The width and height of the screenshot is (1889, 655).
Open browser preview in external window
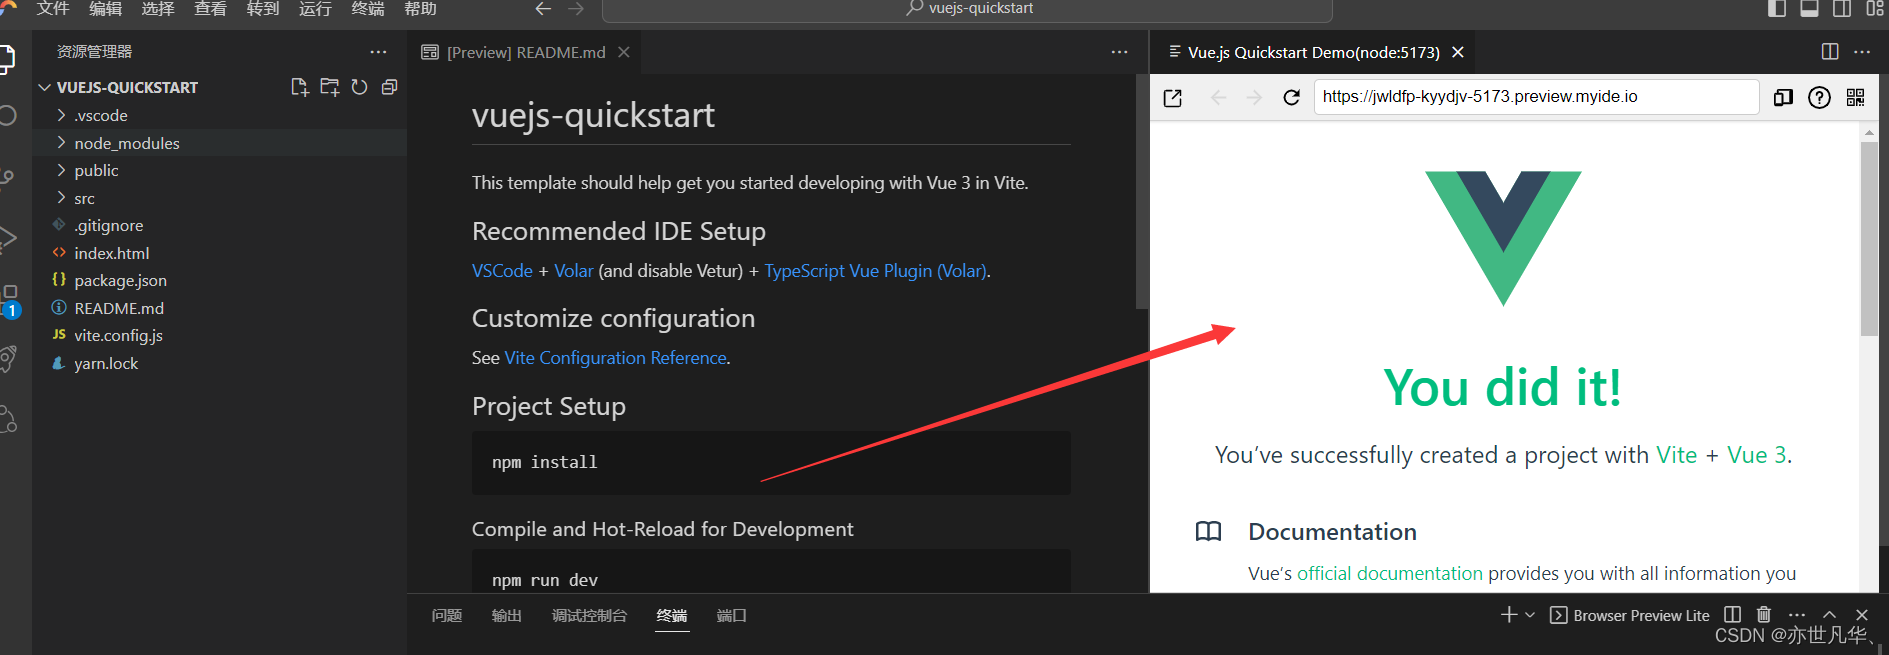pos(1173,98)
